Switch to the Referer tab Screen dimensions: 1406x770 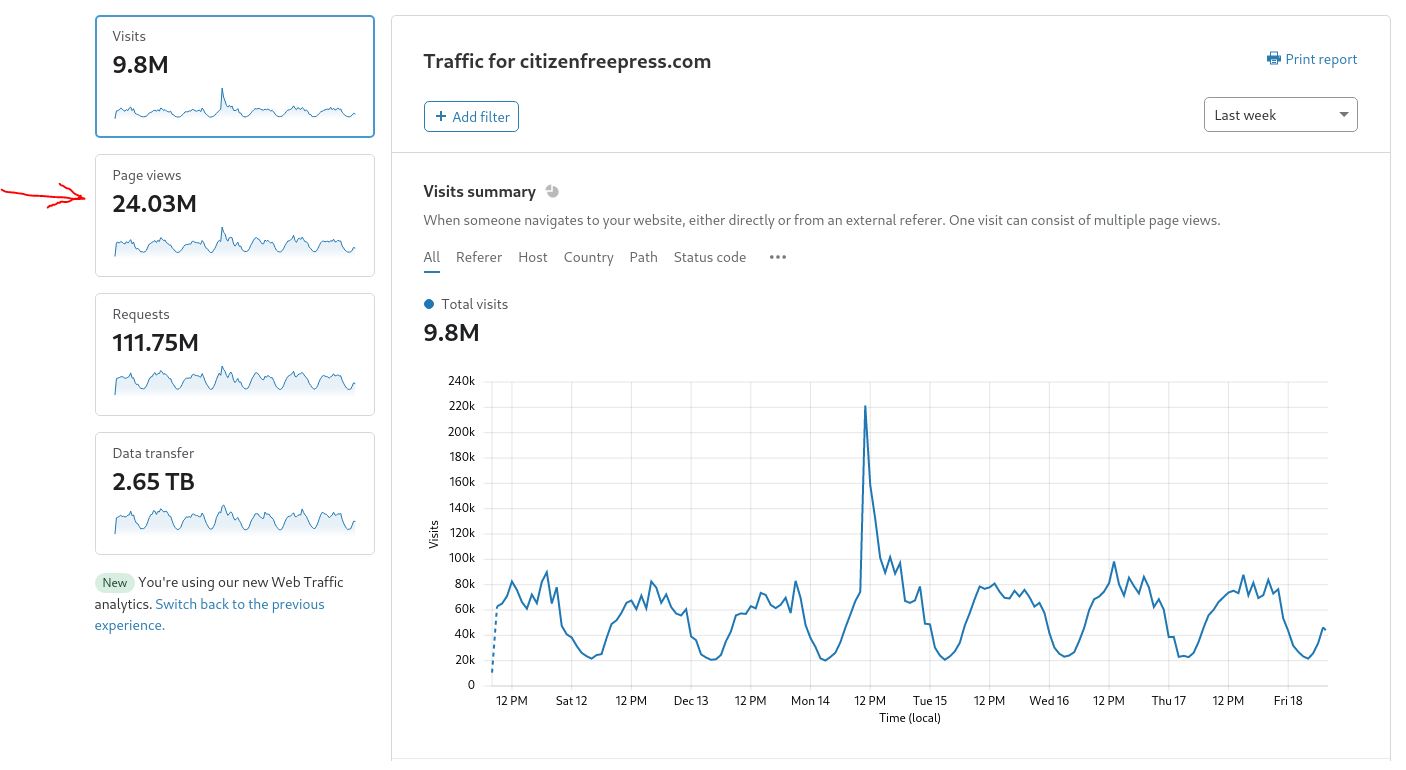point(479,257)
